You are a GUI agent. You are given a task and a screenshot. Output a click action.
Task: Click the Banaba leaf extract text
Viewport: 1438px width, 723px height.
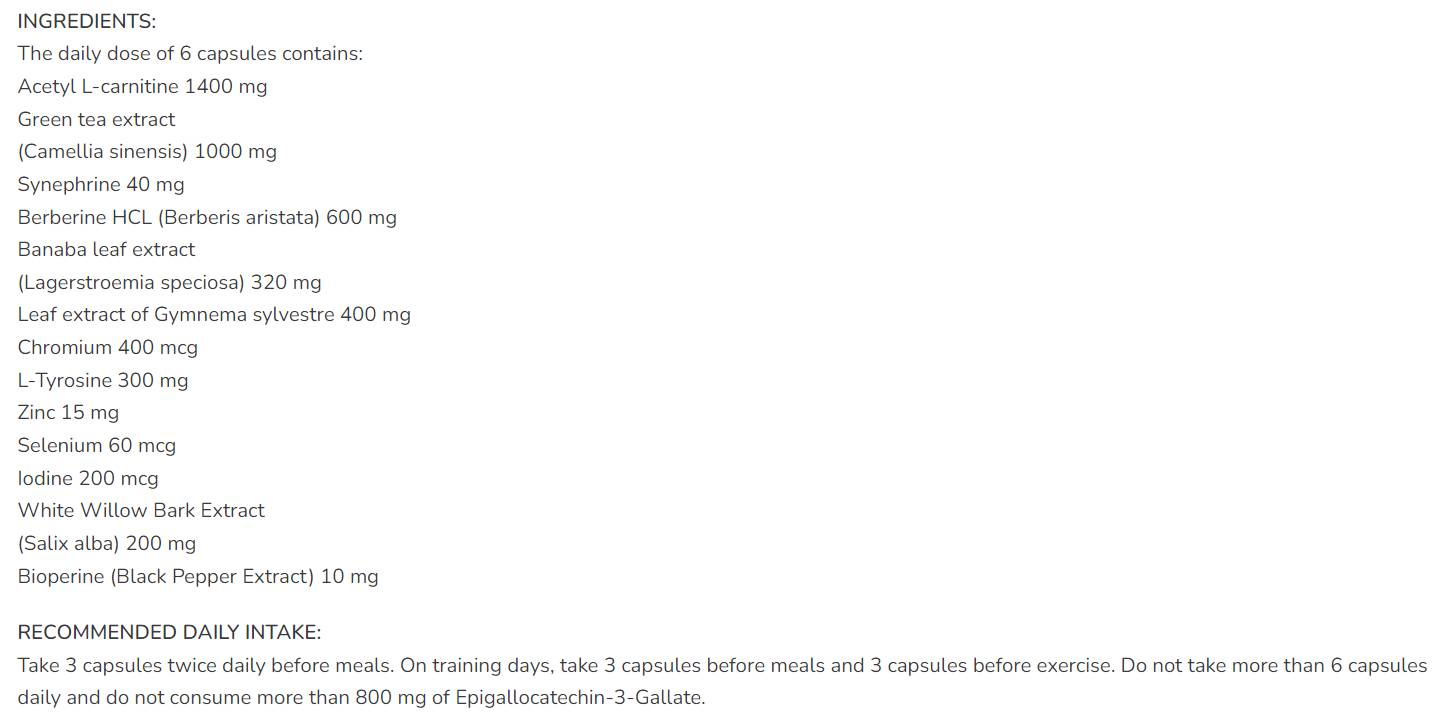[106, 250]
